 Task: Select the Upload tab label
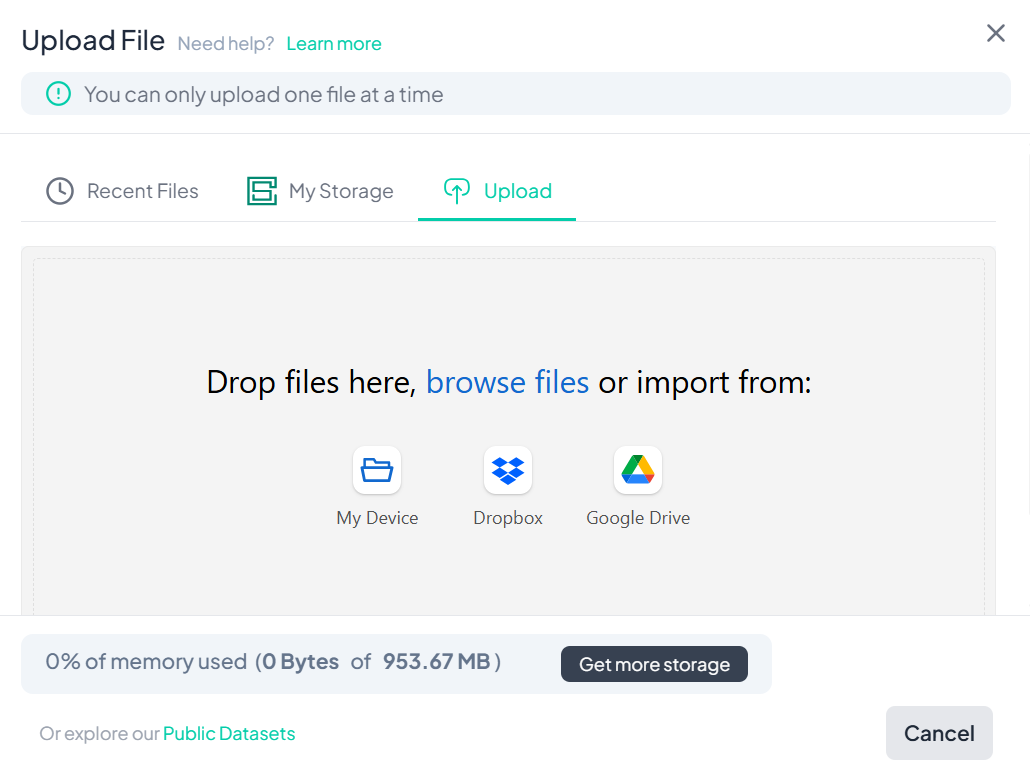click(x=517, y=191)
